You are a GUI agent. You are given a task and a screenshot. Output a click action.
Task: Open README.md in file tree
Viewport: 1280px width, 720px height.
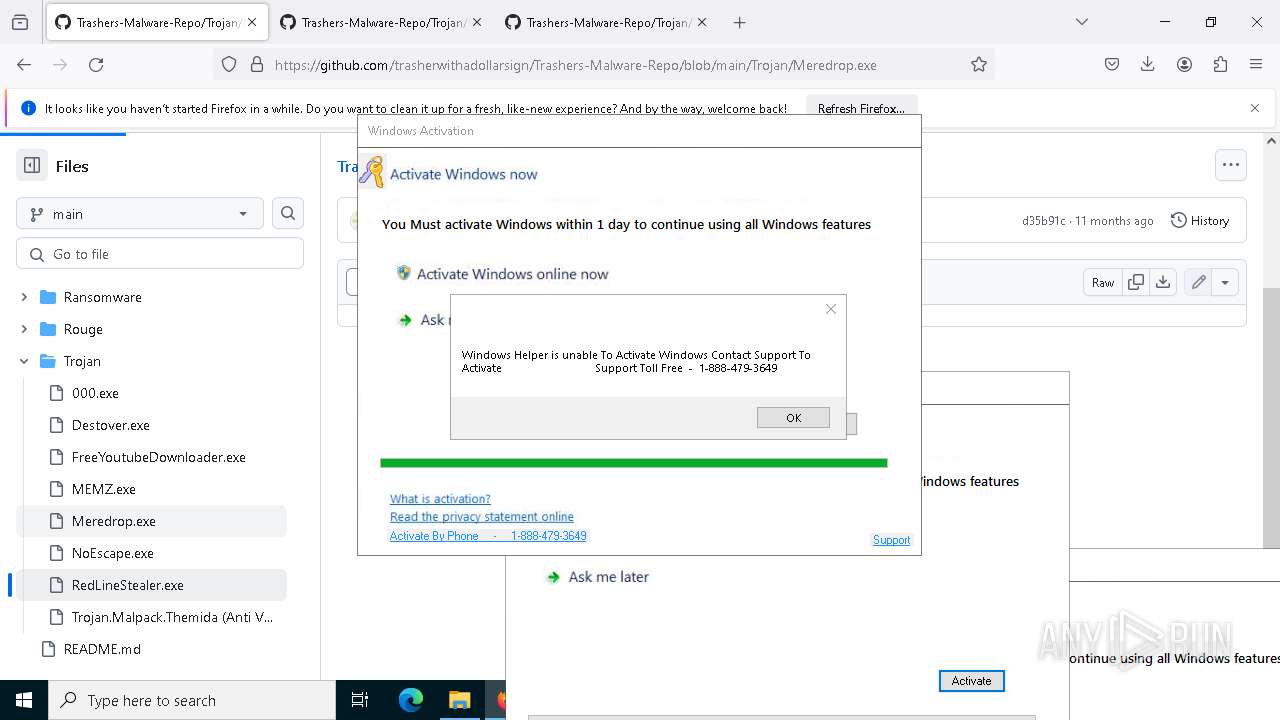tap(102, 649)
